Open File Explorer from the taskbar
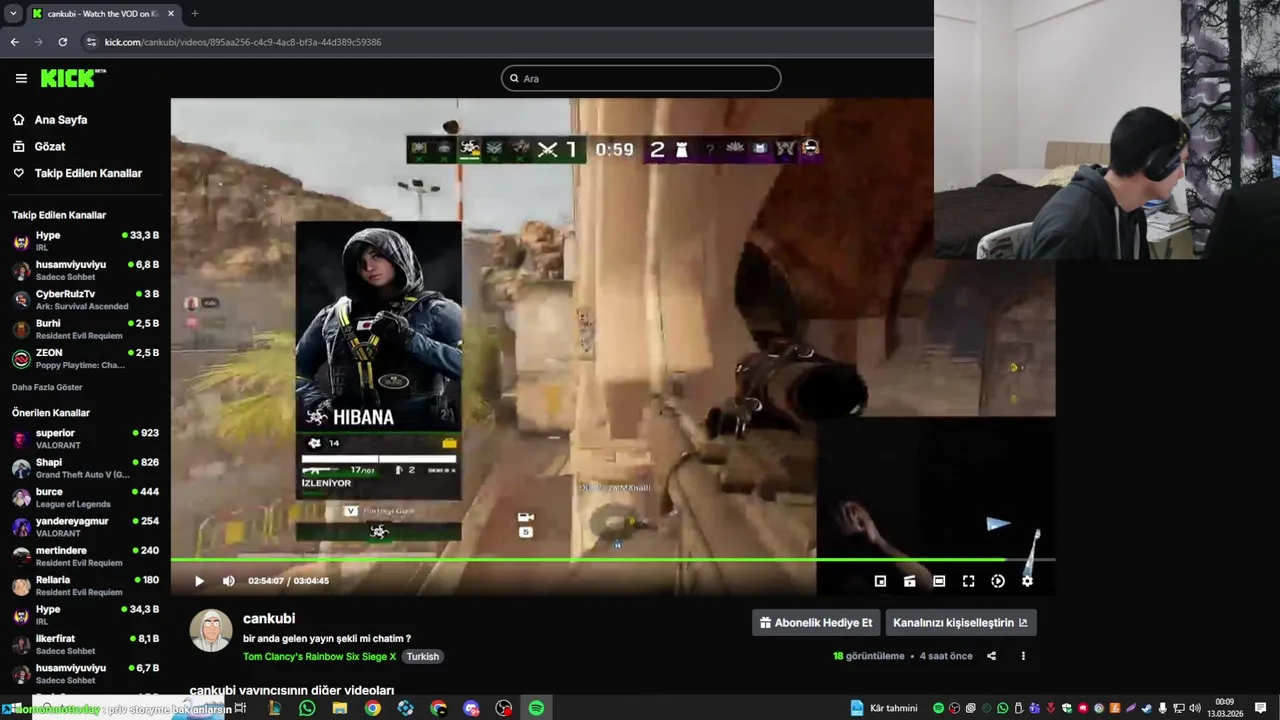The width and height of the screenshot is (1280, 720). click(x=340, y=708)
